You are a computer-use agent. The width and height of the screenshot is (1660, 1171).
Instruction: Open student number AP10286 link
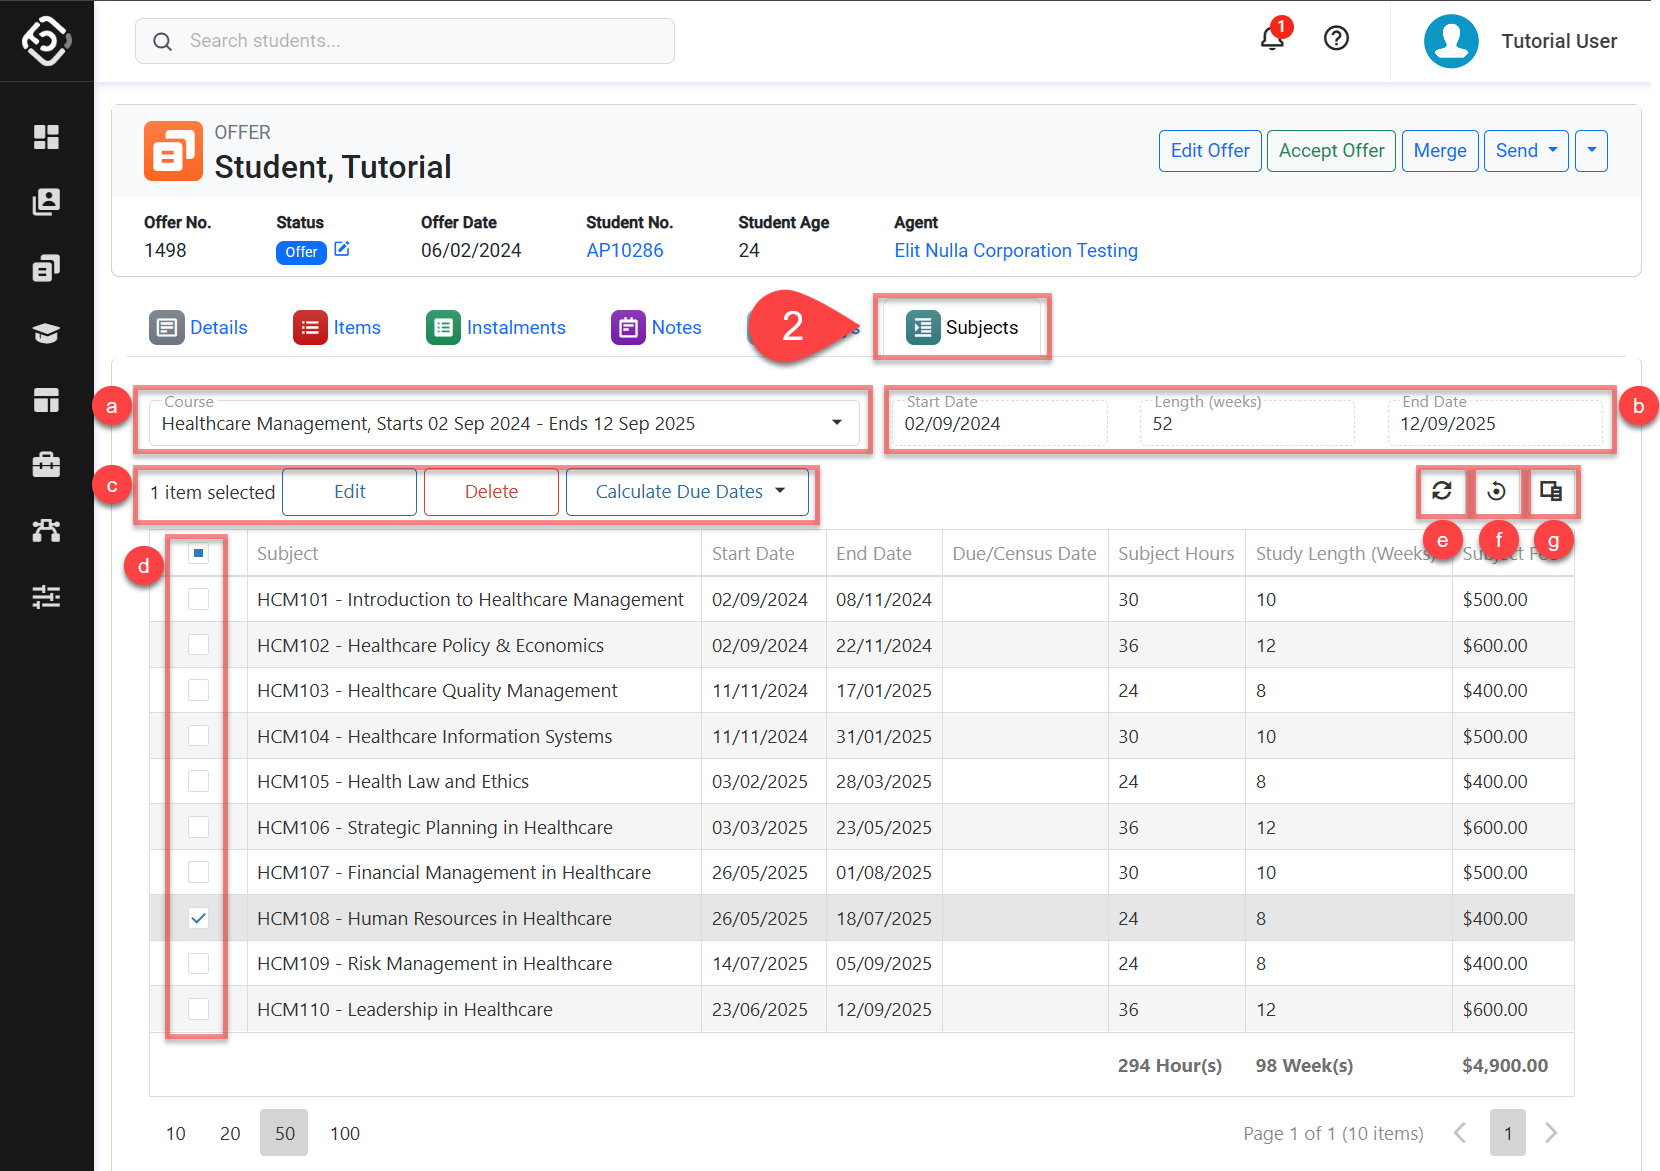(x=624, y=250)
